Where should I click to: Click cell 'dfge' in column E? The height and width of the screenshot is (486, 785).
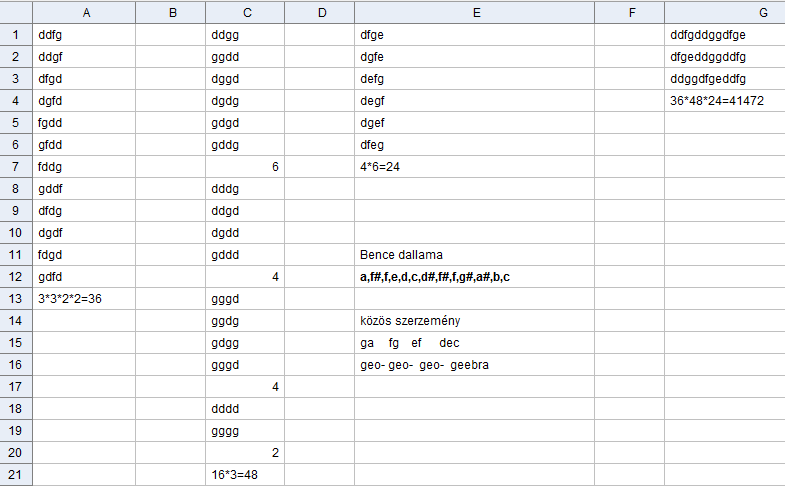tap(475, 34)
